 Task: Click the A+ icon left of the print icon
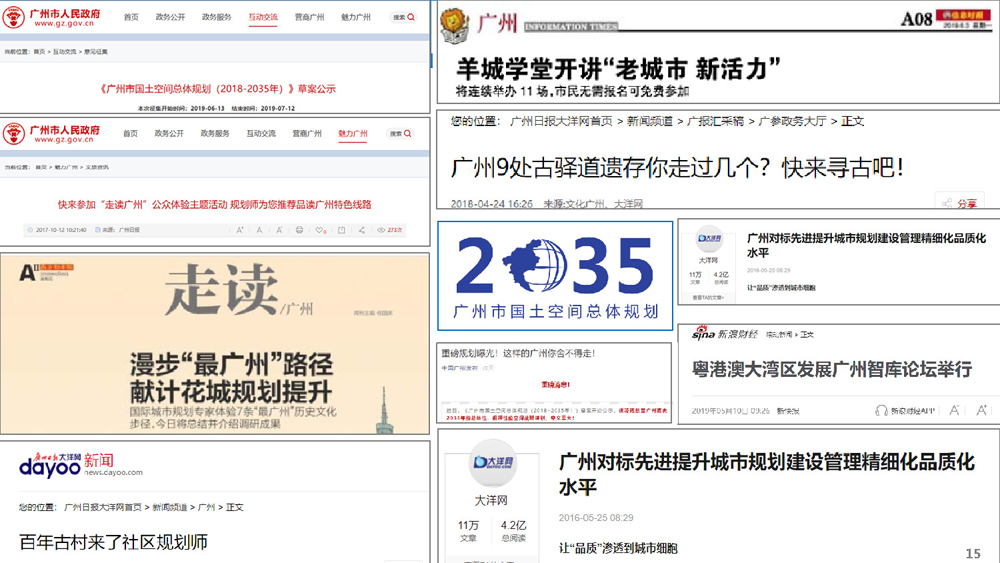click(238, 230)
